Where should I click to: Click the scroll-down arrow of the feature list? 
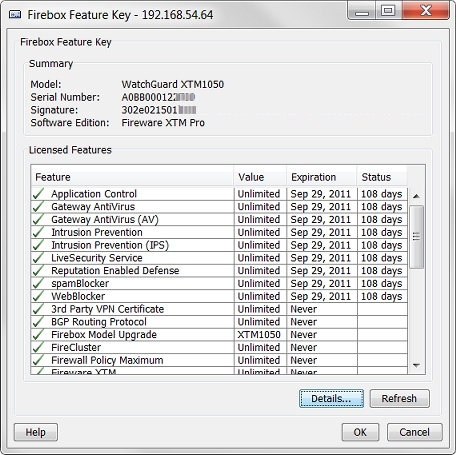pyautogui.click(x=416, y=365)
